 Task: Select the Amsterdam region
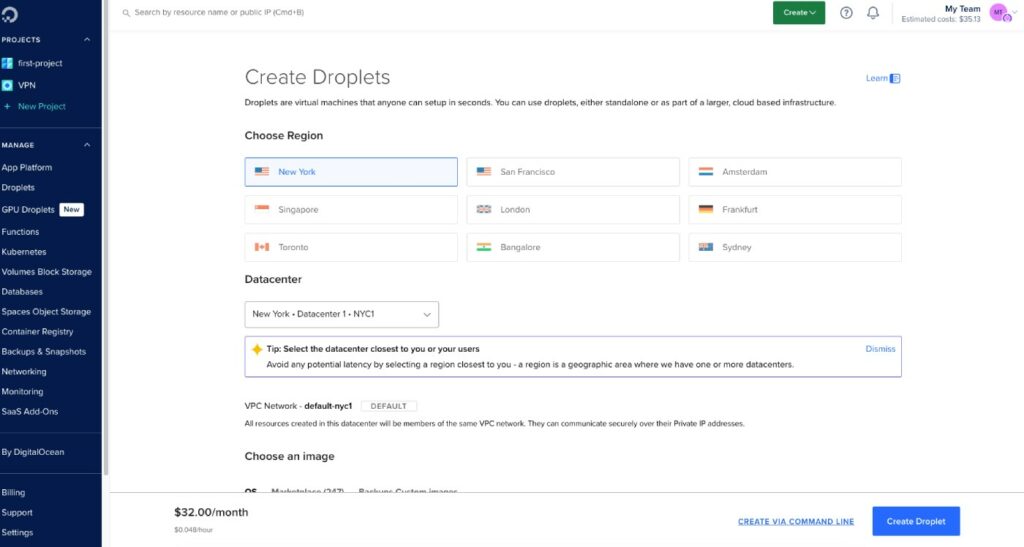[795, 172]
